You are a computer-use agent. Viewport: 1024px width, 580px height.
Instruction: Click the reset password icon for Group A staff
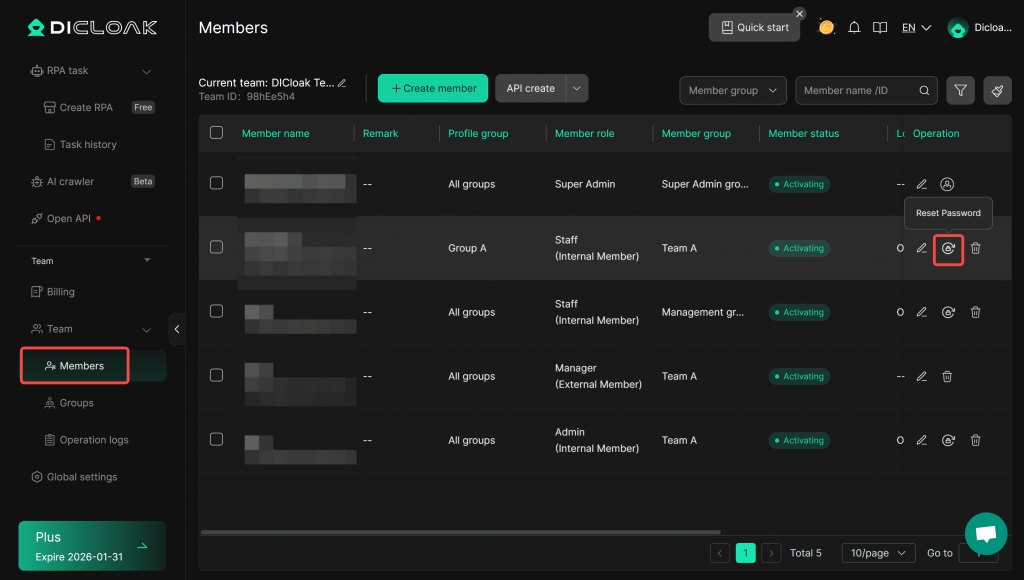coord(948,248)
